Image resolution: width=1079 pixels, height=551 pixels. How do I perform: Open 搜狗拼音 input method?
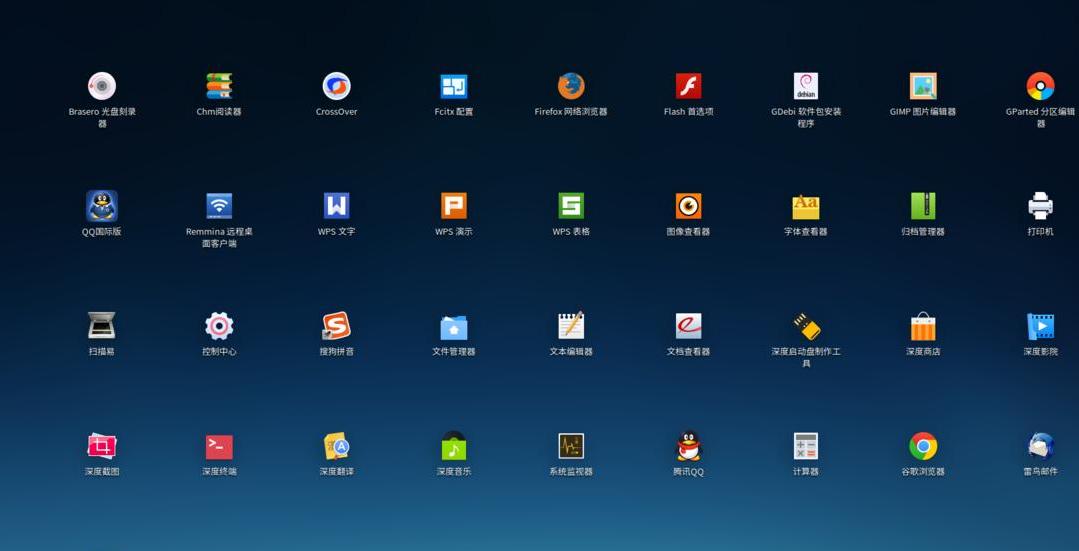(336, 325)
